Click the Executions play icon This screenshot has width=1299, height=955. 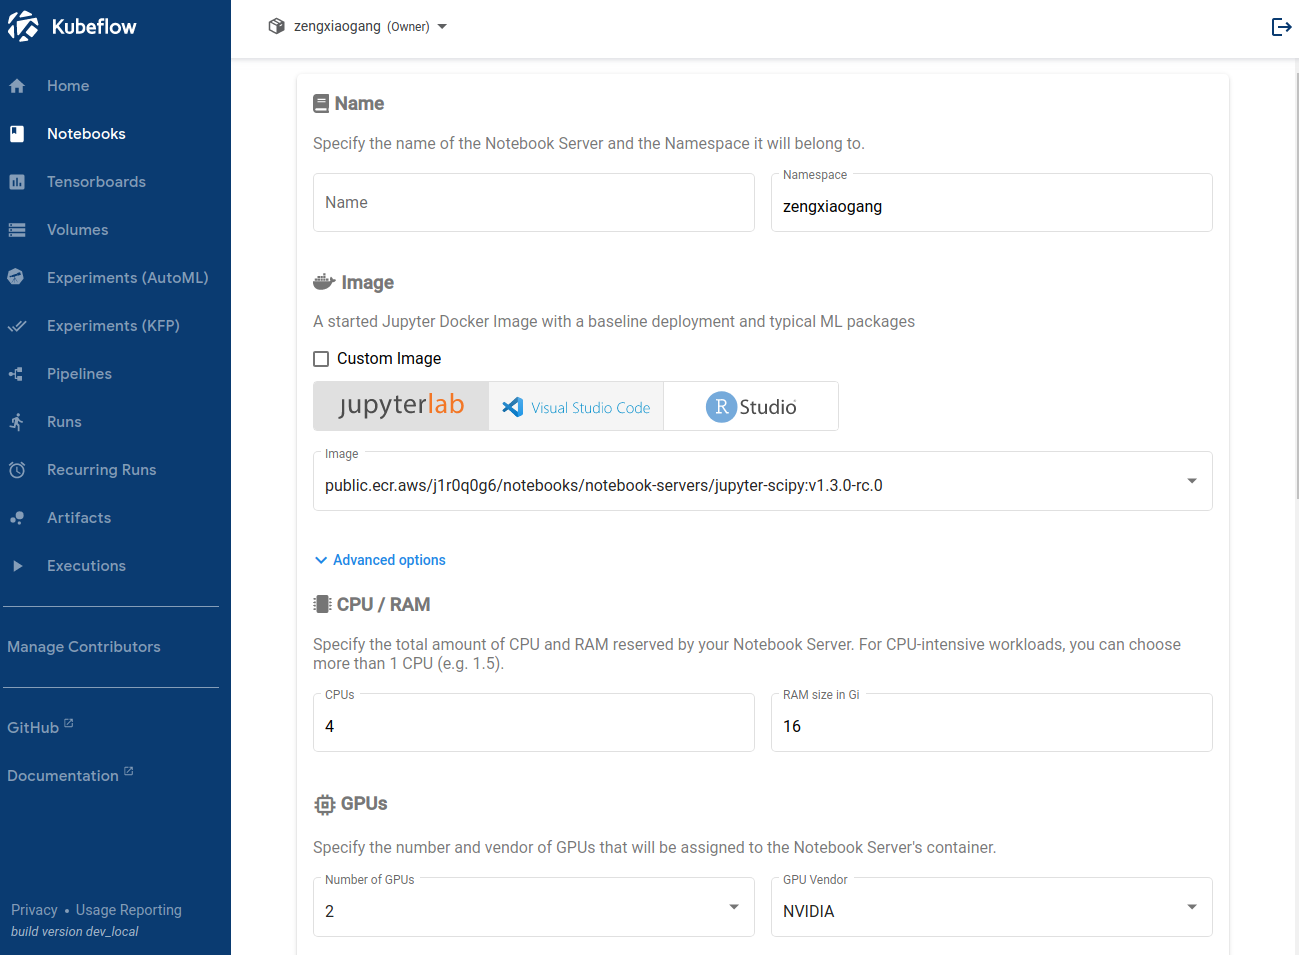[x=17, y=566]
